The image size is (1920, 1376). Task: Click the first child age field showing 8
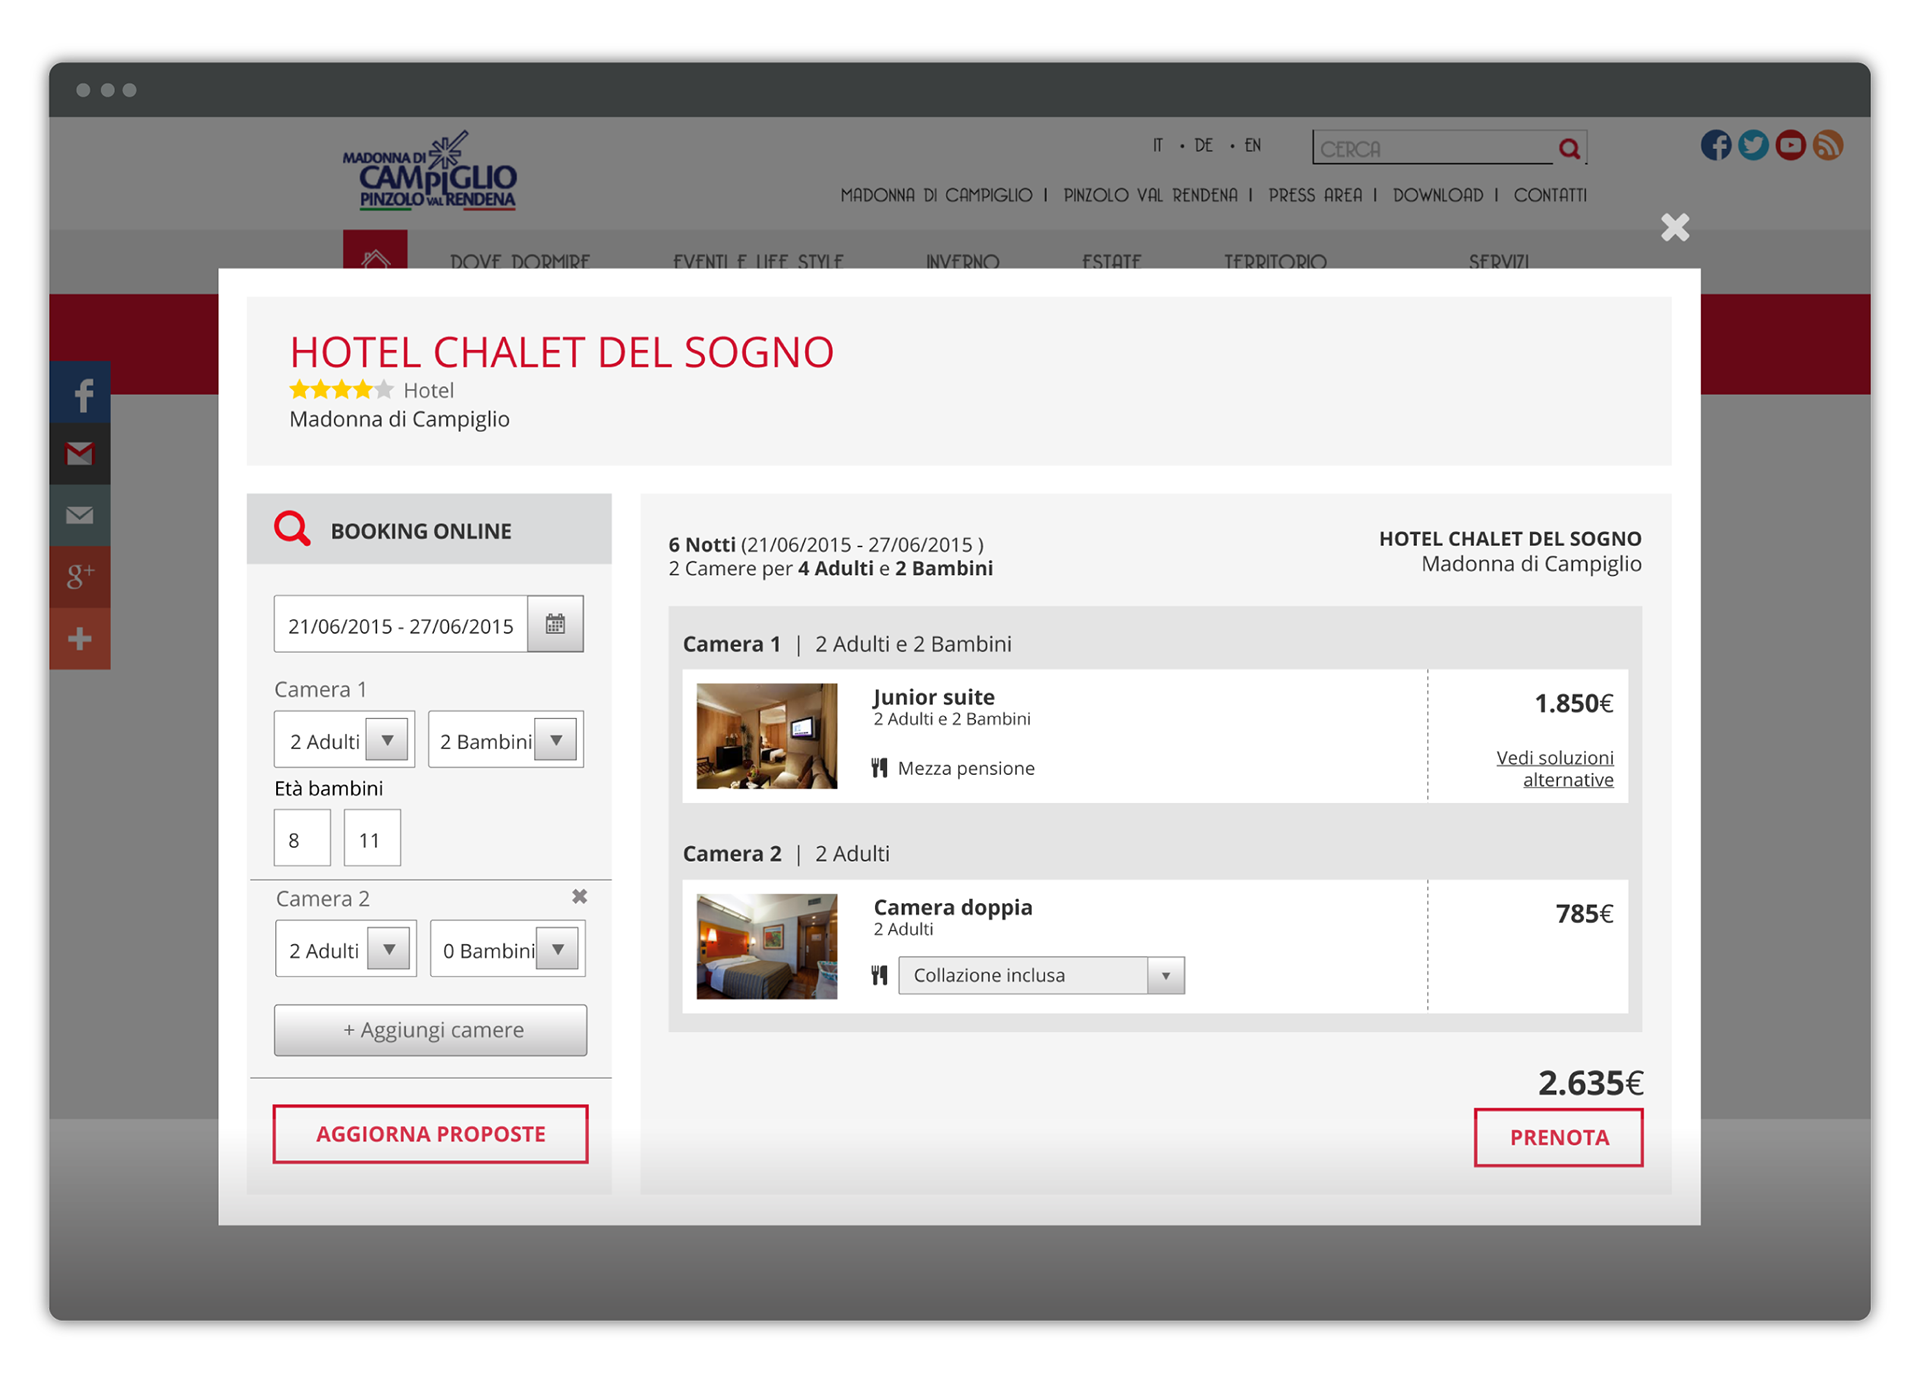point(302,838)
